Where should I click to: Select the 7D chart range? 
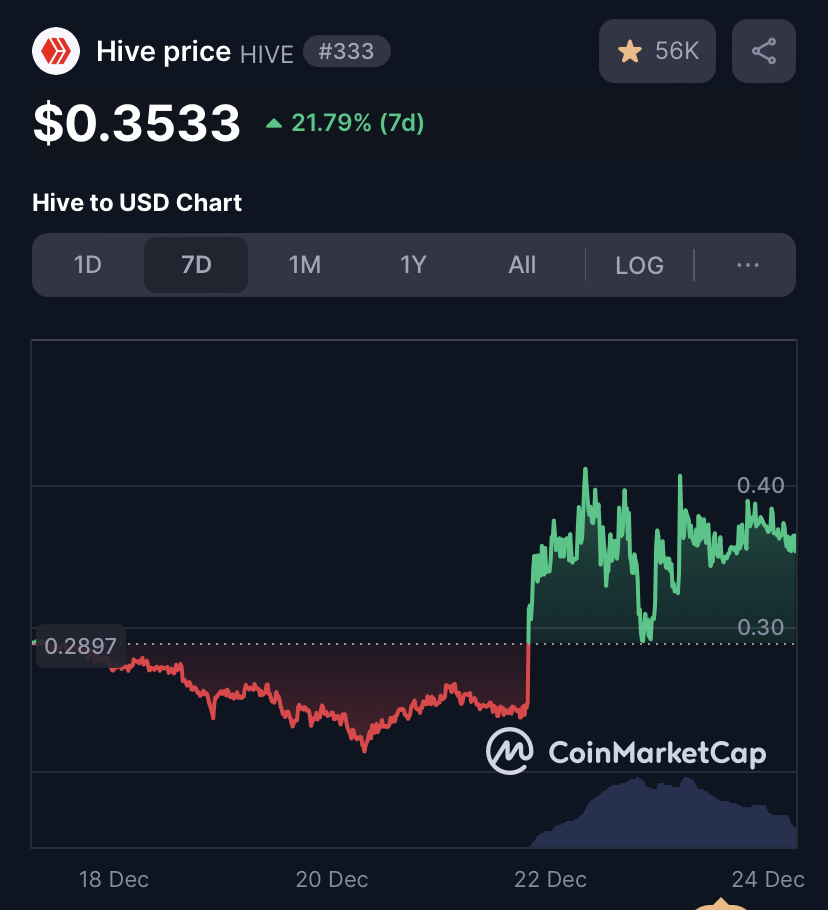[196, 265]
